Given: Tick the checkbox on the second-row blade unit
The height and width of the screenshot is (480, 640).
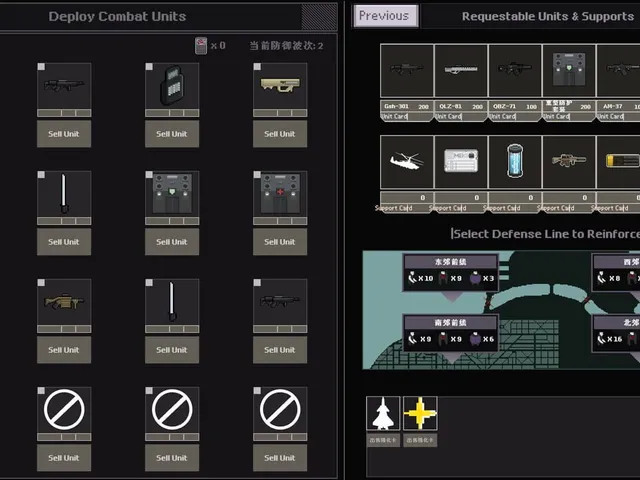Looking at the screenshot, I should click(x=41, y=175).
